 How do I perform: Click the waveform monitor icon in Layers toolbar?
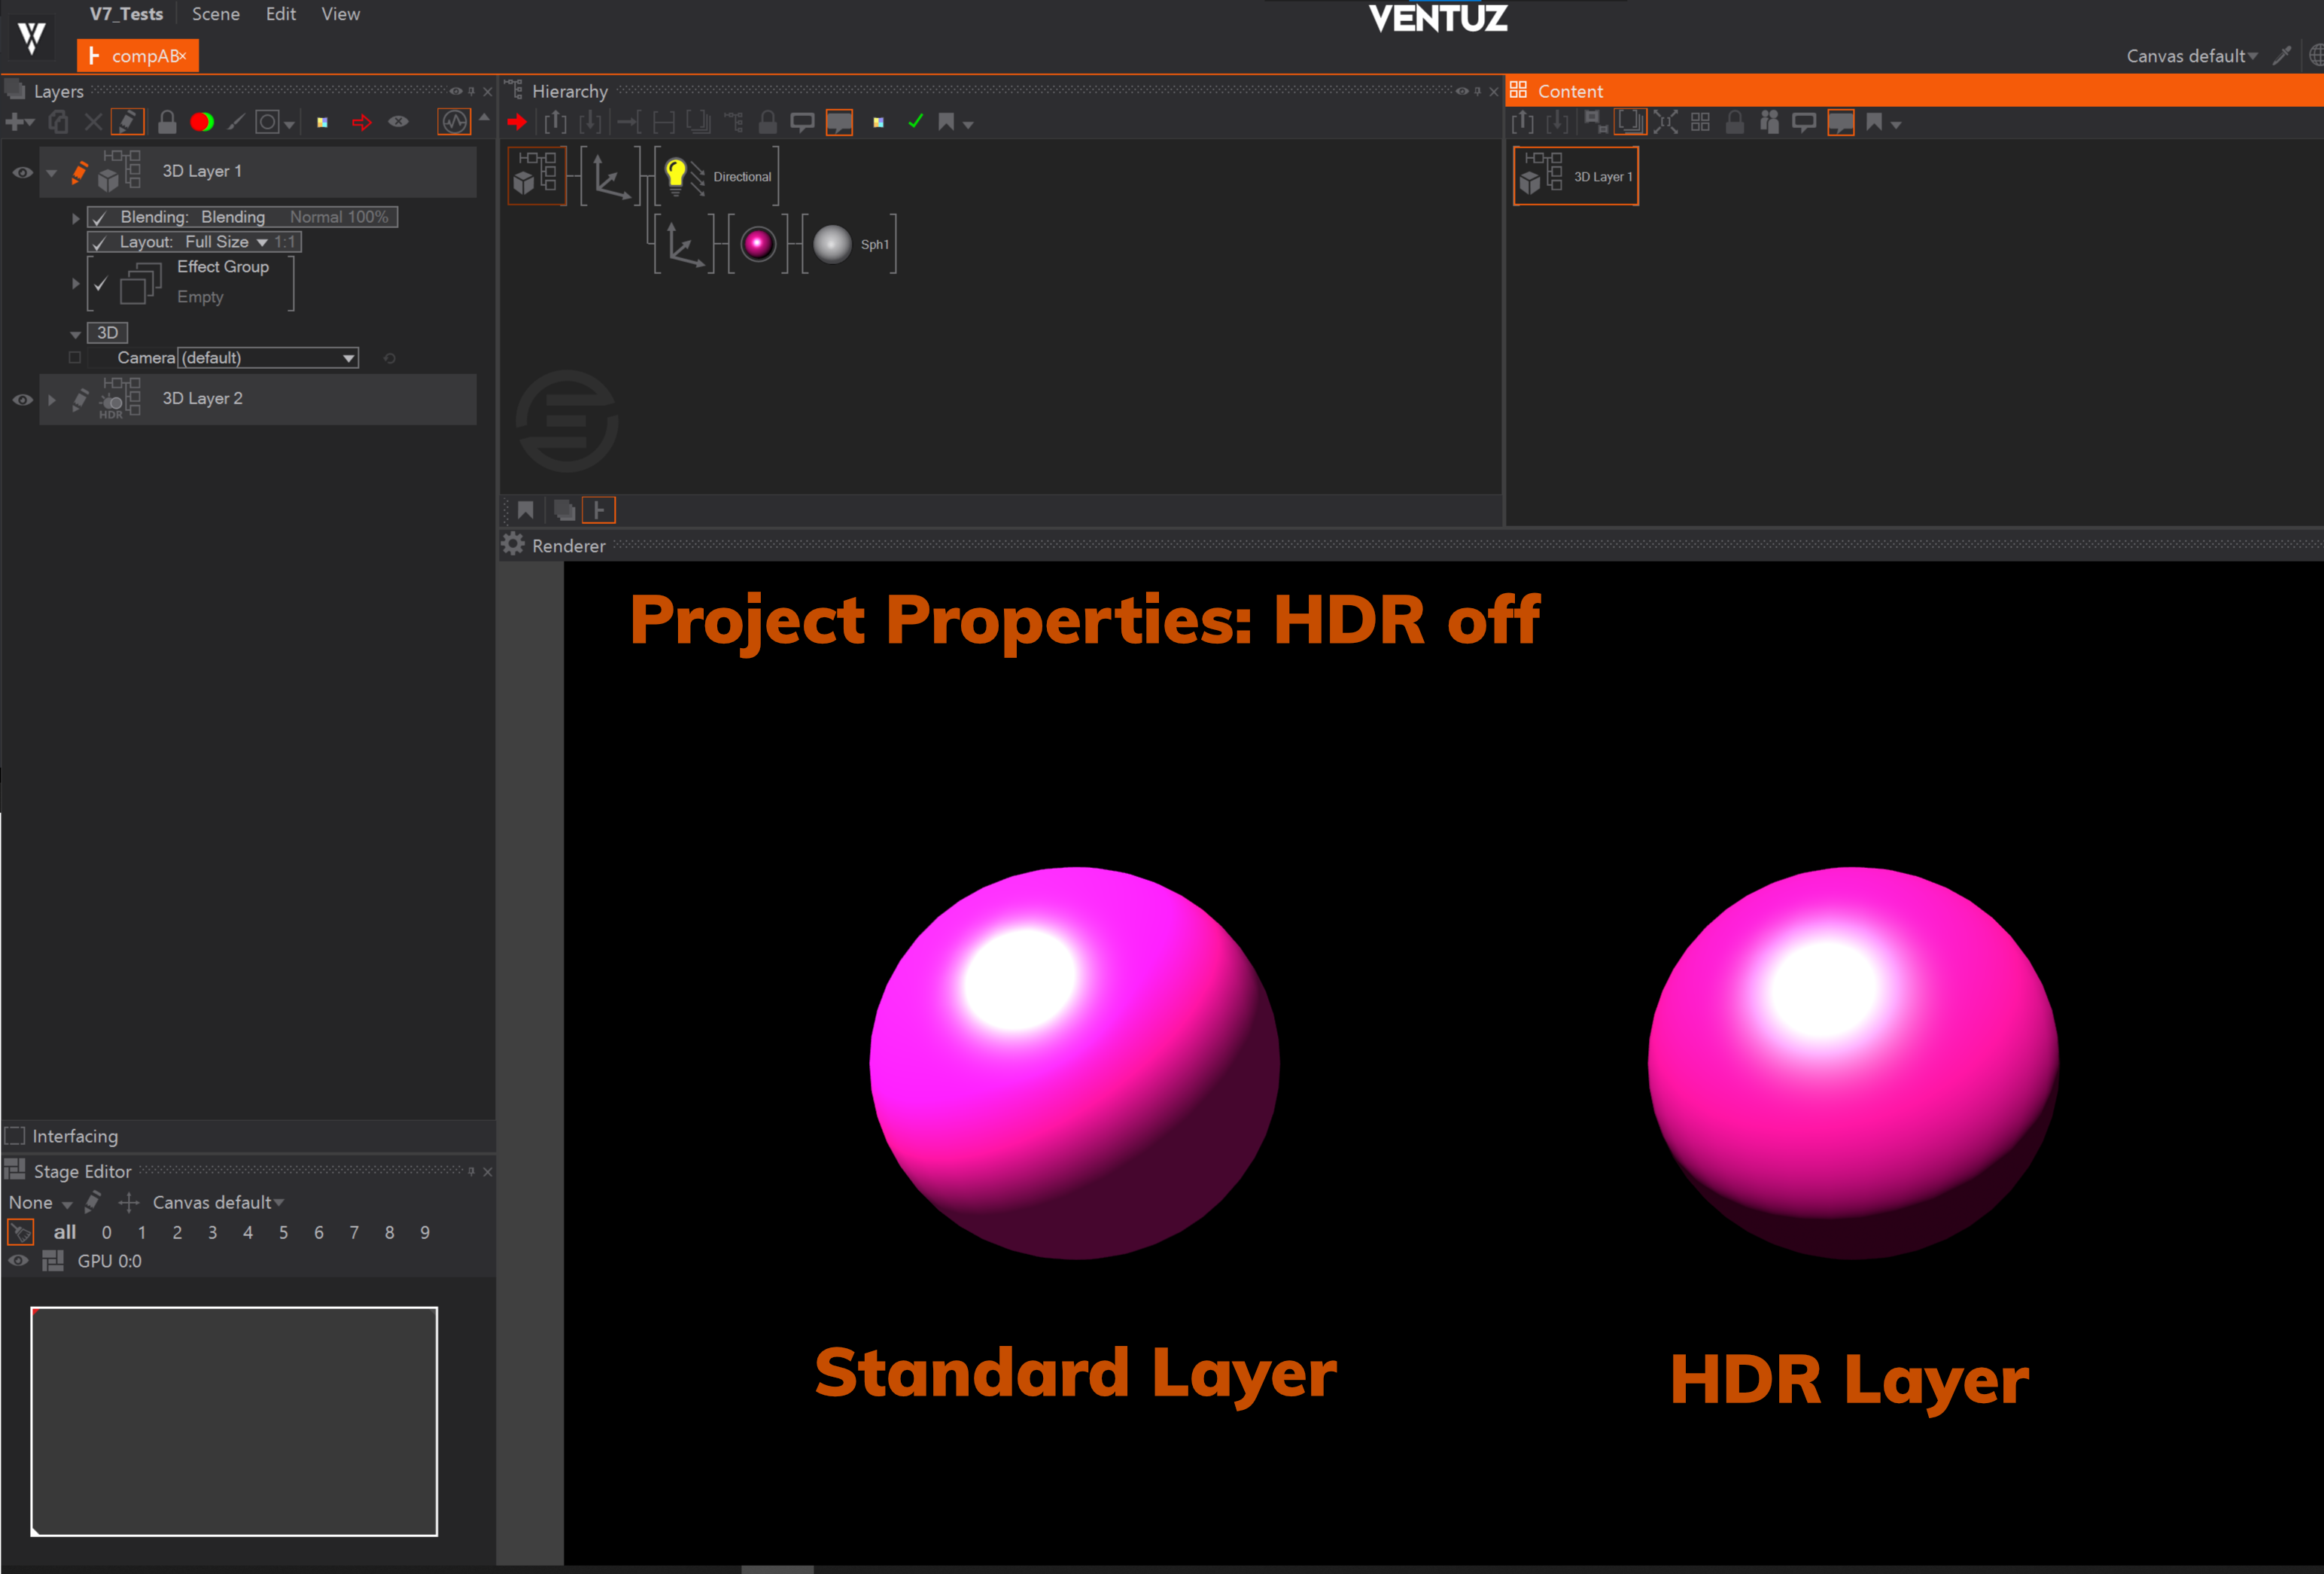454,122
